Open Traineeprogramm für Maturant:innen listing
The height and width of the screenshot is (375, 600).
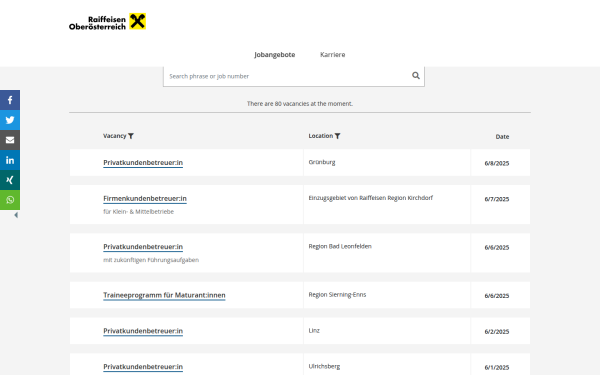pyautogui.click(x=164, y=295)
